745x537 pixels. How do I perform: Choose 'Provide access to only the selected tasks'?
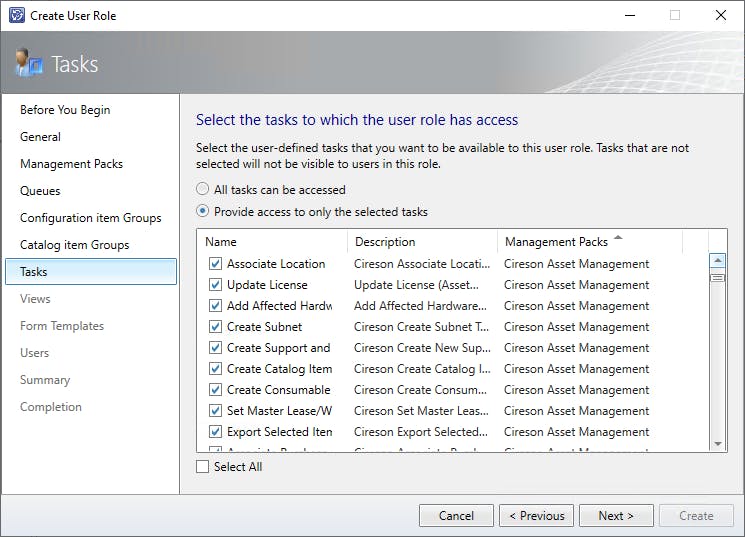point(203,211)
